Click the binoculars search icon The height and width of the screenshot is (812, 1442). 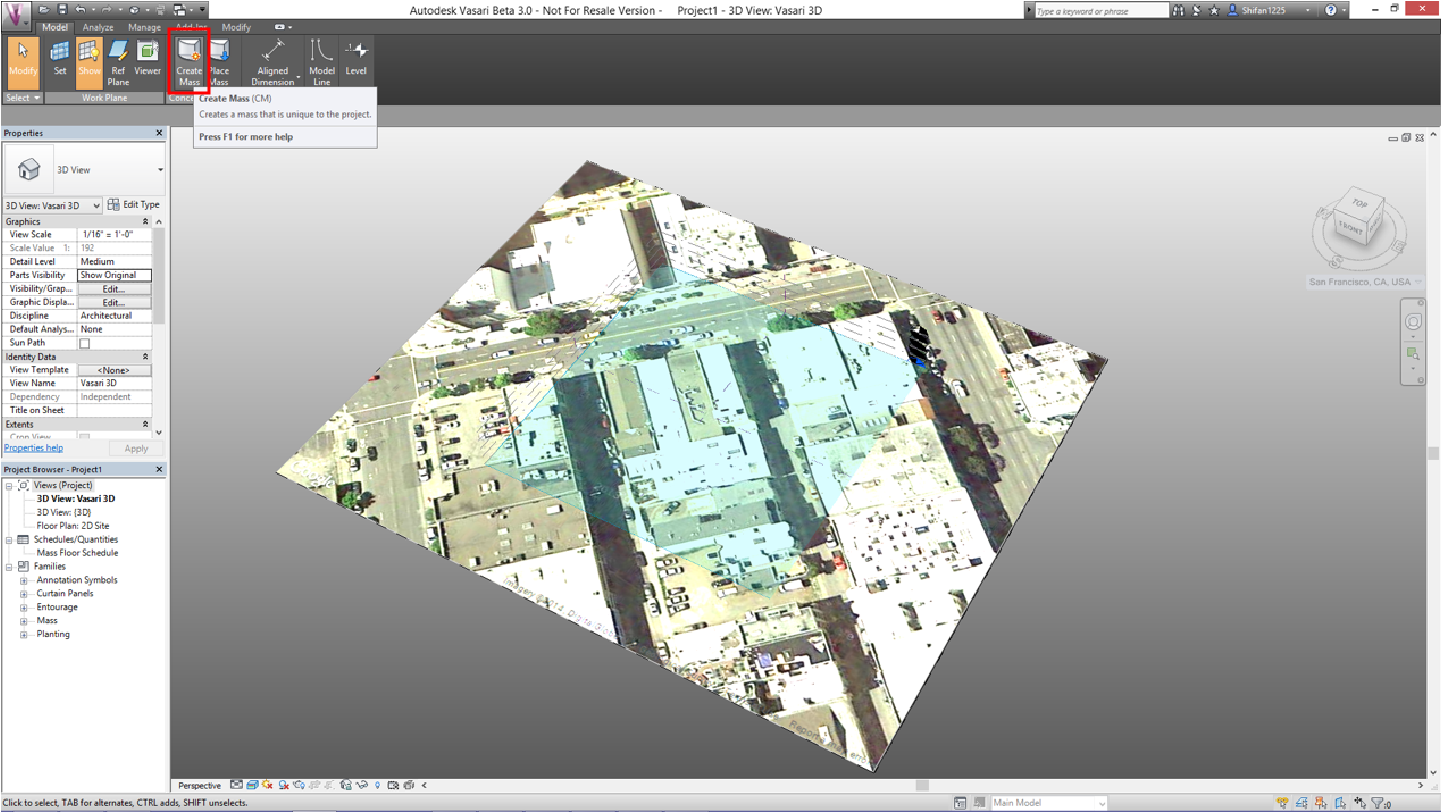tap(1179, 10)
